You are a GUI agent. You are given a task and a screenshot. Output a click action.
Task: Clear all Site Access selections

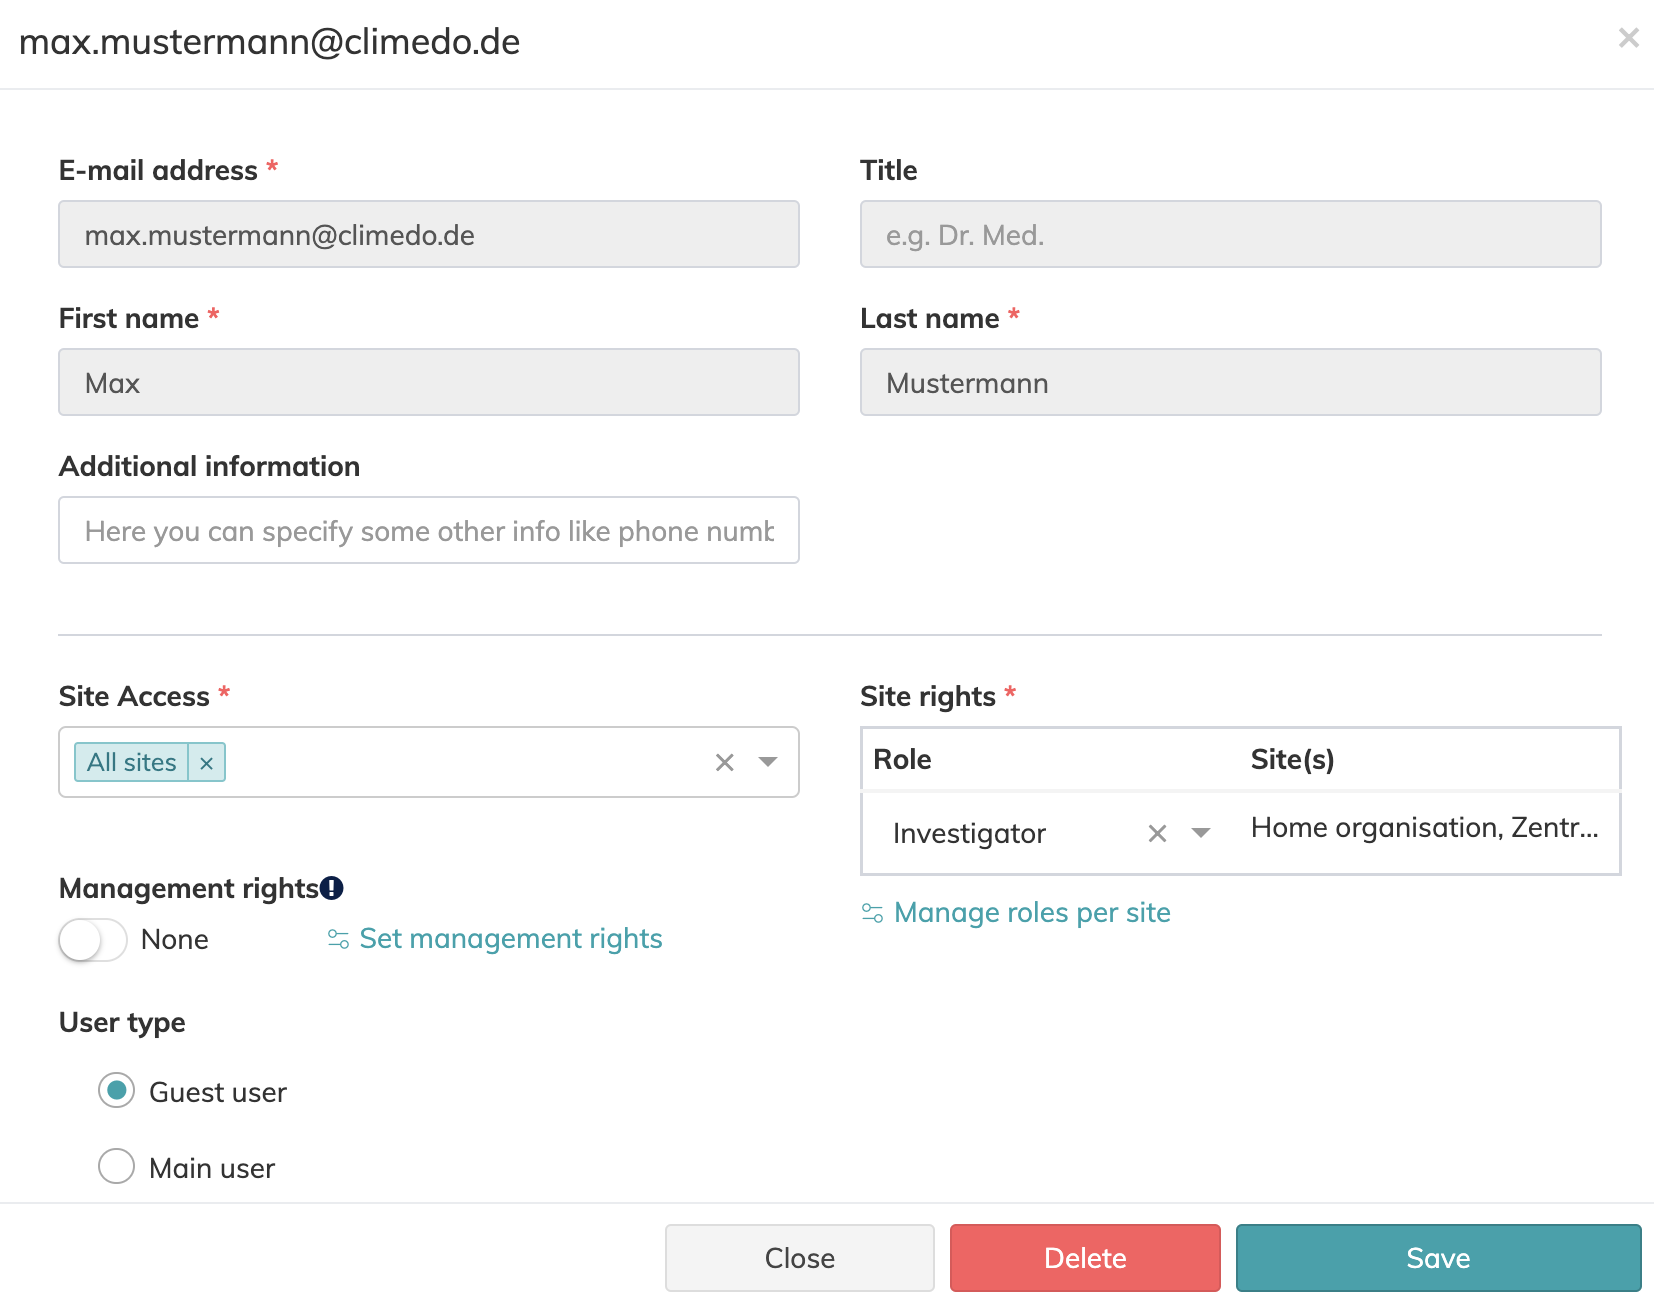[724, 763]
